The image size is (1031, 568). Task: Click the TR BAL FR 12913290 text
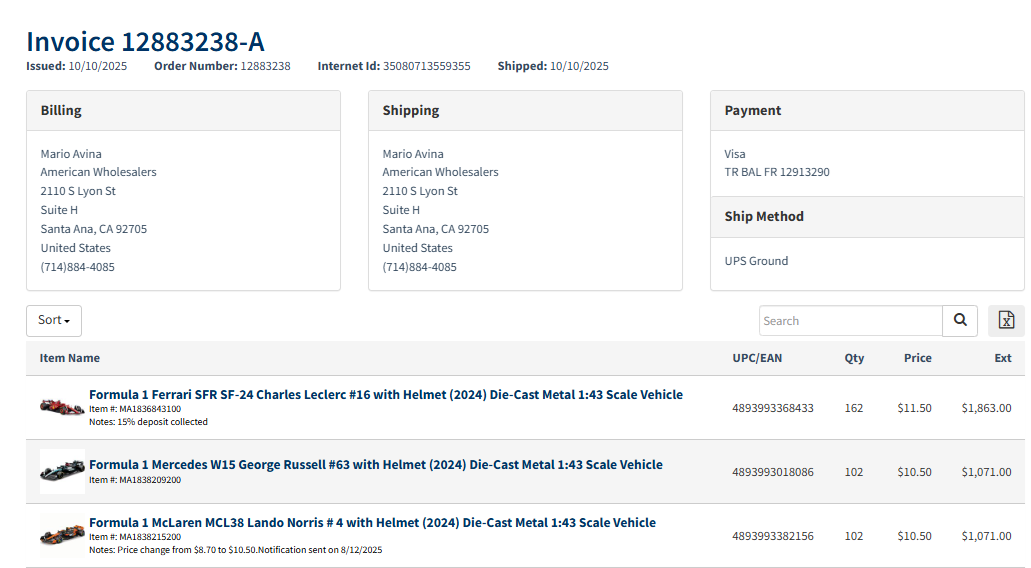777,172
